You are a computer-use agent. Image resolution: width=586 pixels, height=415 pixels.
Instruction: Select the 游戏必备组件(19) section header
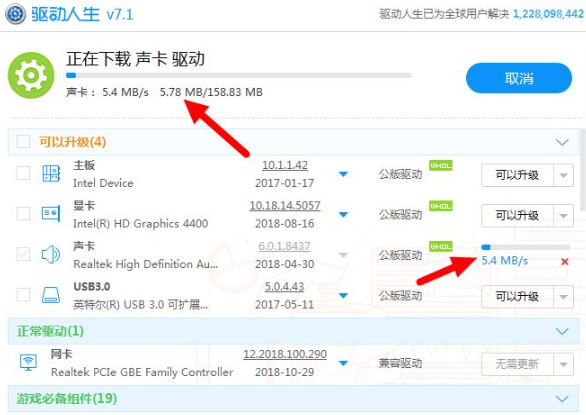[293, 399]
